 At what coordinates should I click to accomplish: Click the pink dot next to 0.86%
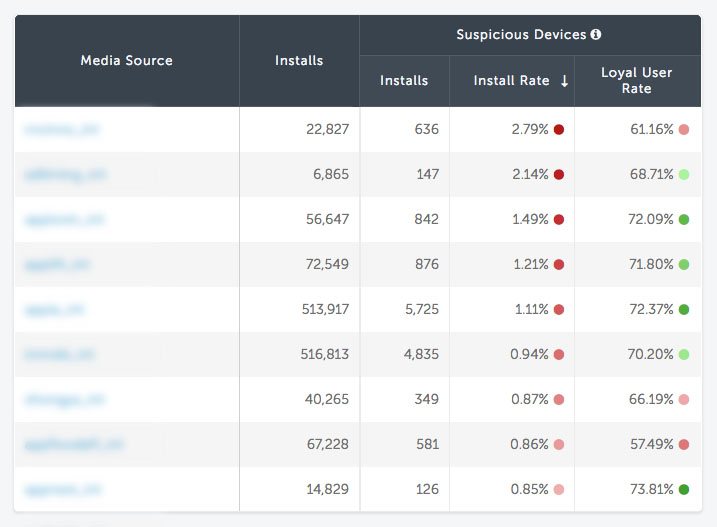(559, 444)
